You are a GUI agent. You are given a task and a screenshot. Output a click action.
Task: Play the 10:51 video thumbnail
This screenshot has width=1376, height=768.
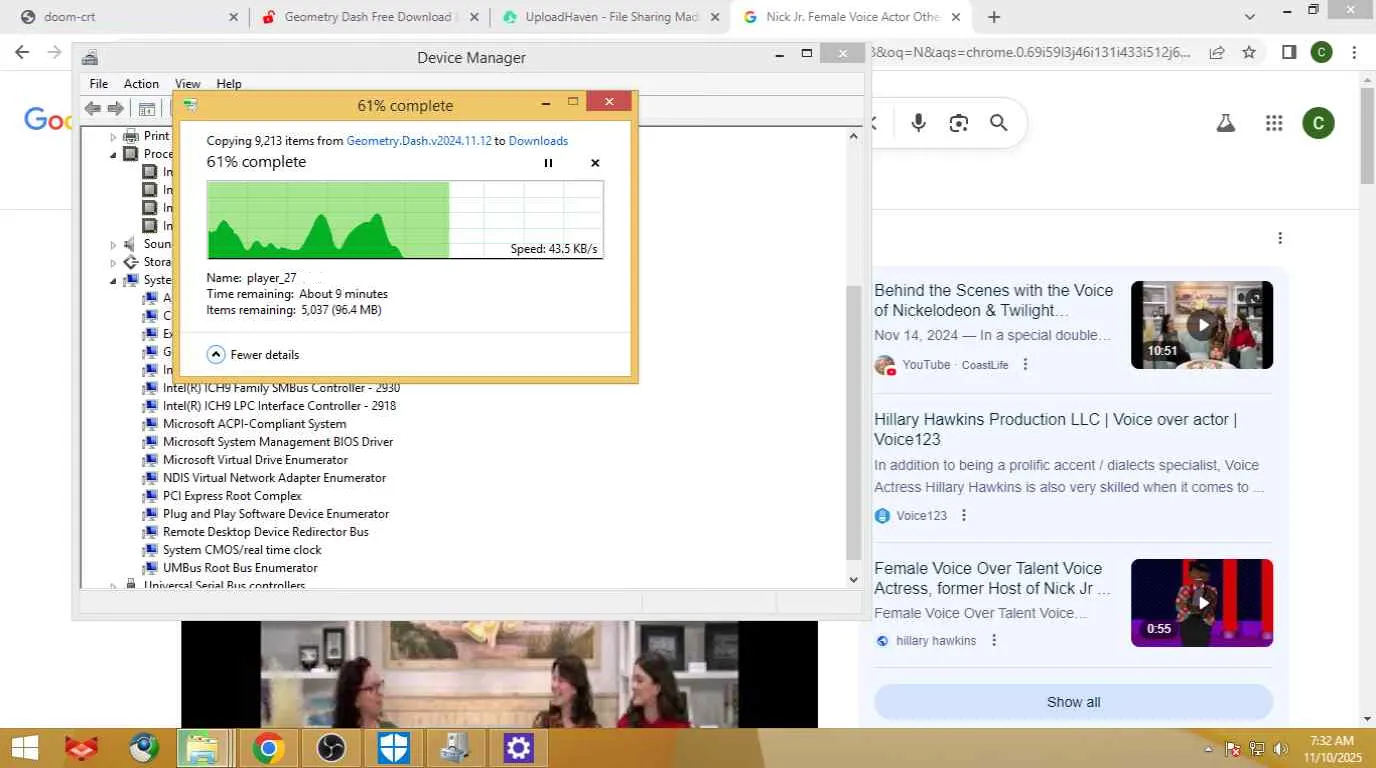(1202, 325)
